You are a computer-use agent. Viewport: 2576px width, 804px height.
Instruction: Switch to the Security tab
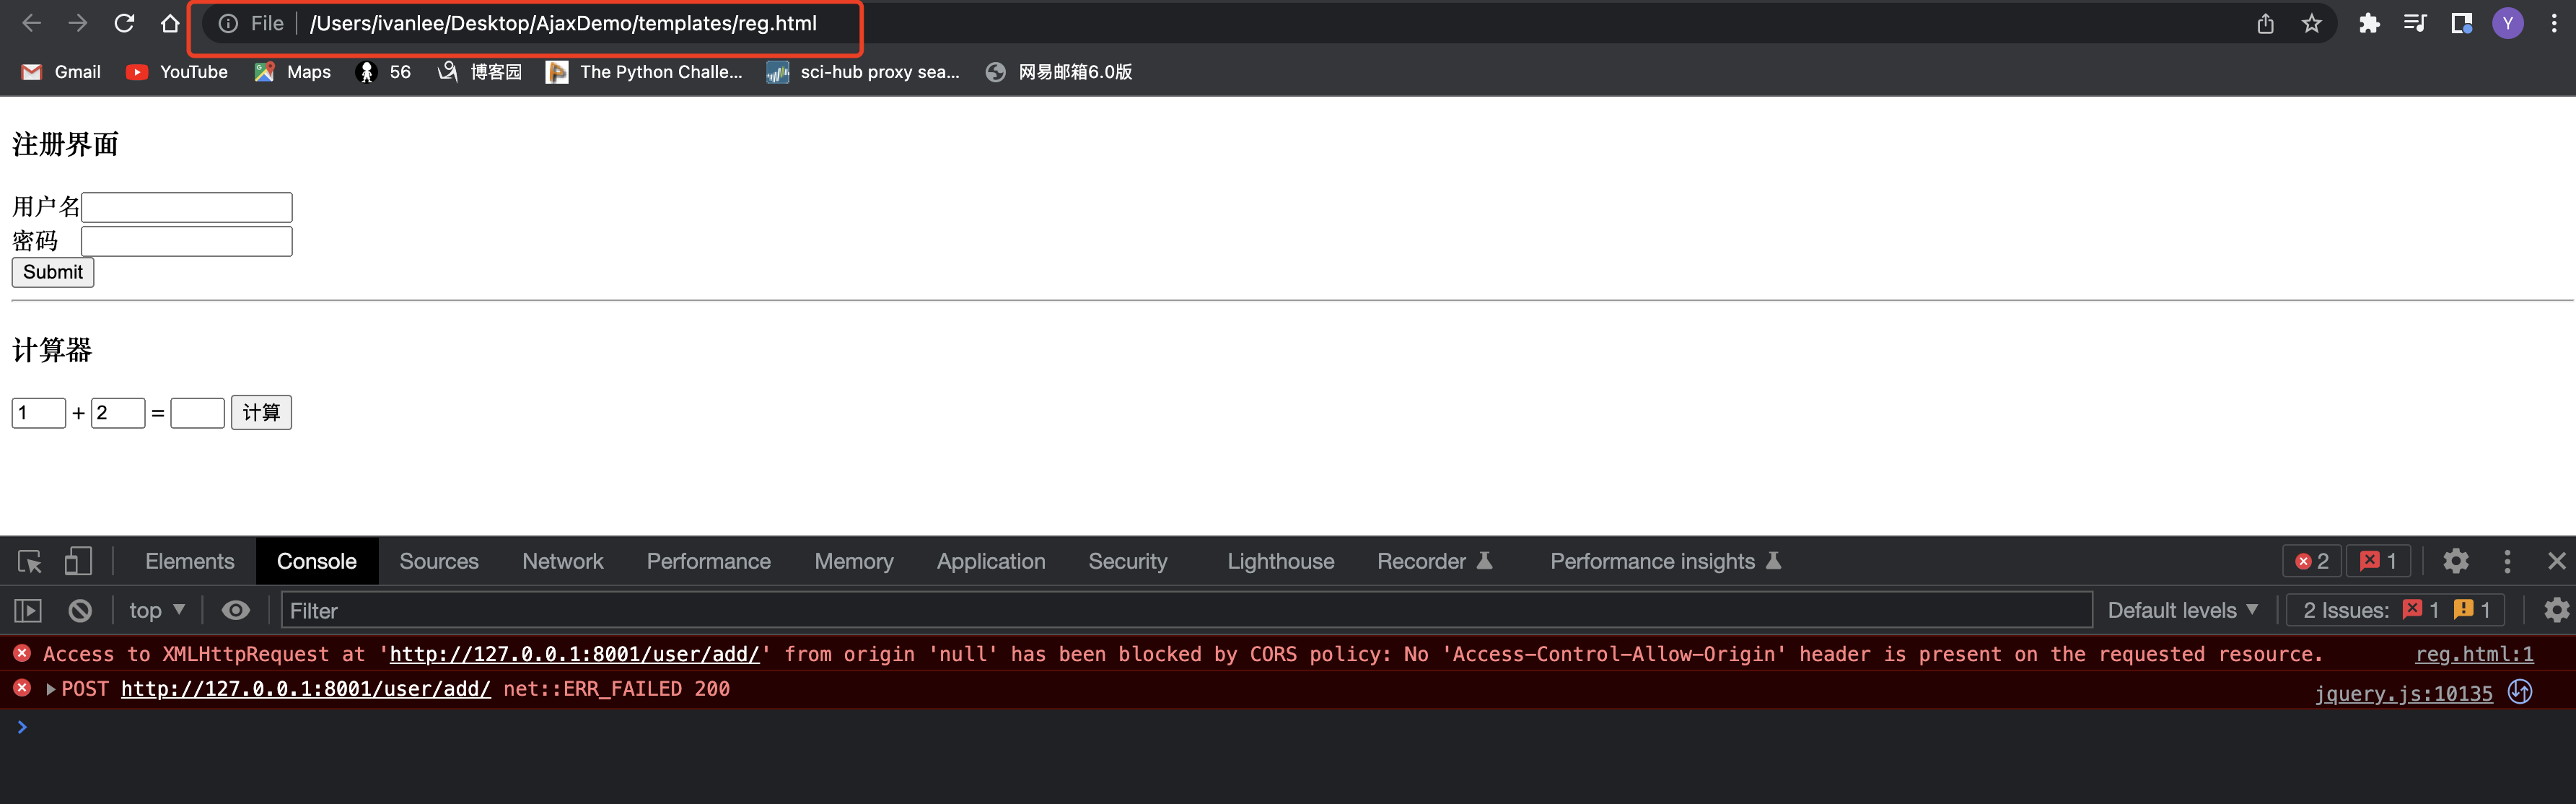(x=1128, y=561)
